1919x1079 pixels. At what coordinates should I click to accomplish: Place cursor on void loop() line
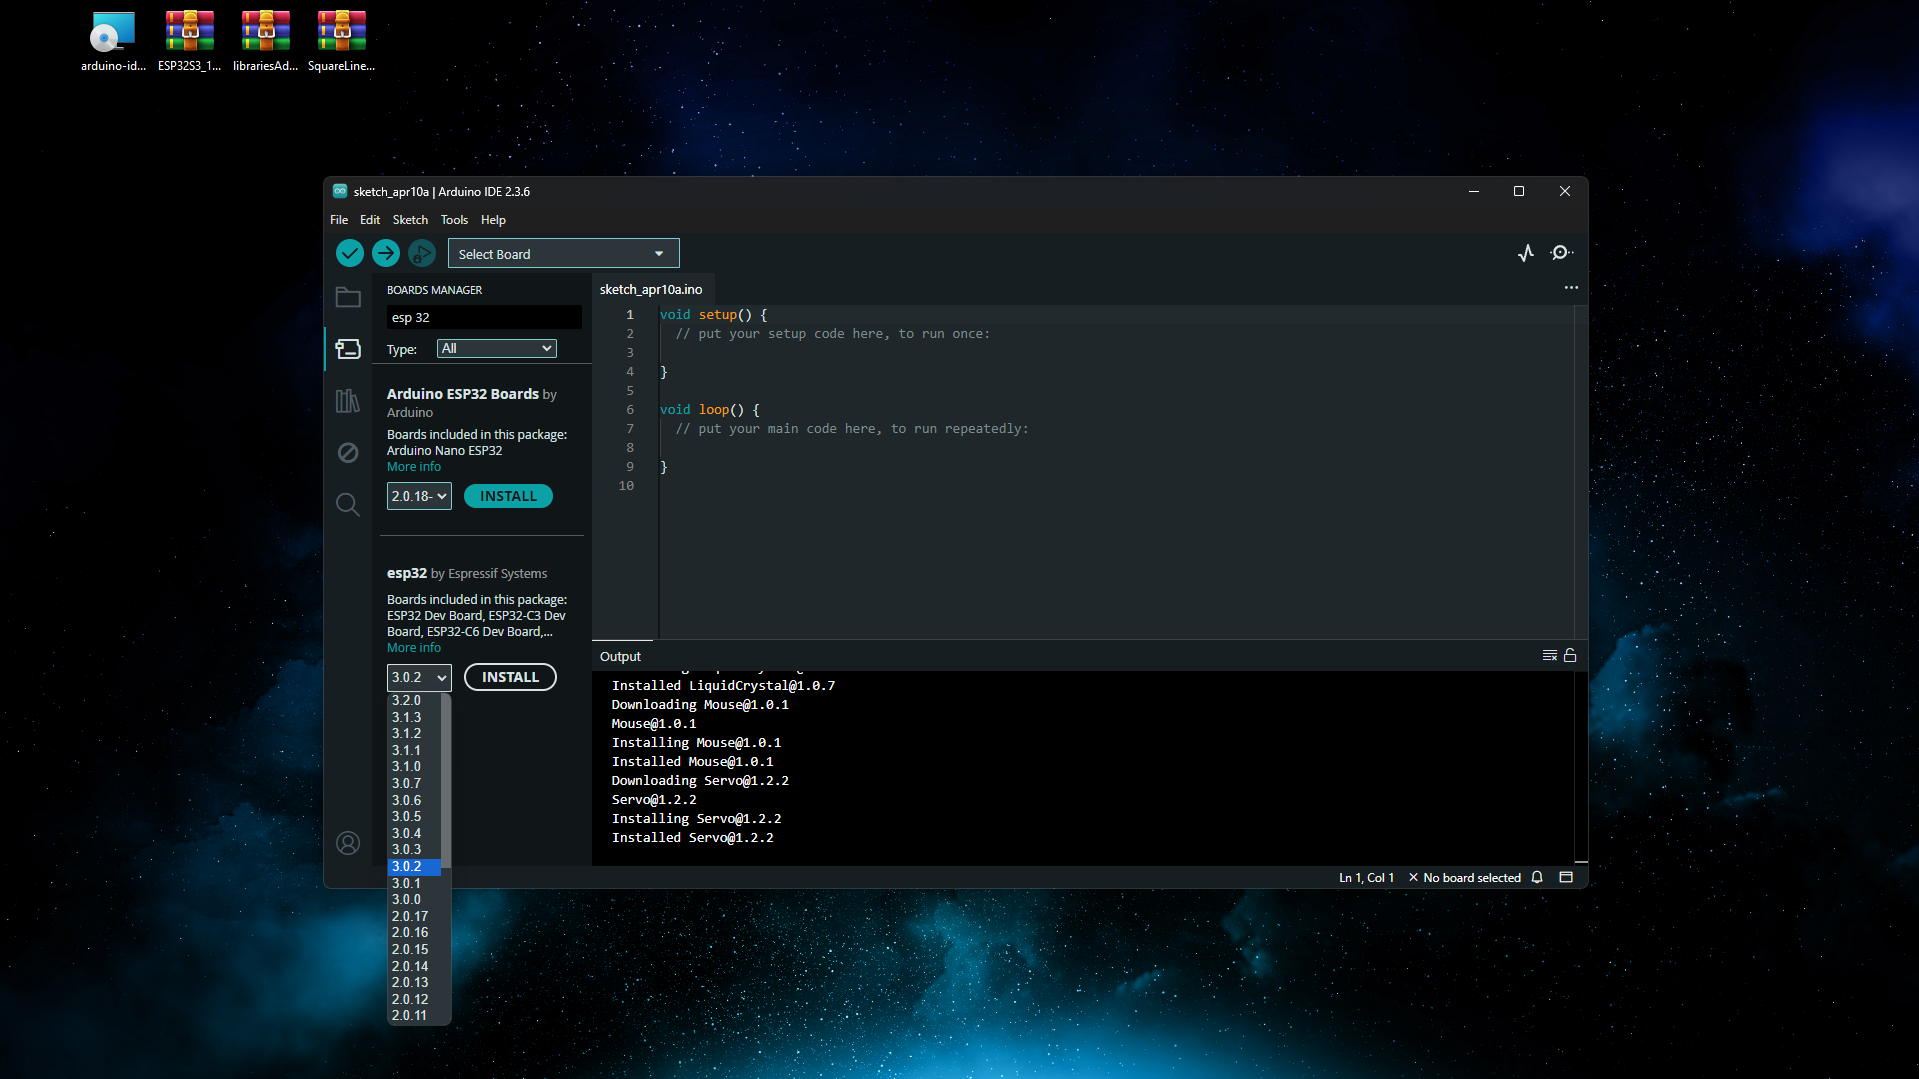pyautogui.click(x=709, y=410)
